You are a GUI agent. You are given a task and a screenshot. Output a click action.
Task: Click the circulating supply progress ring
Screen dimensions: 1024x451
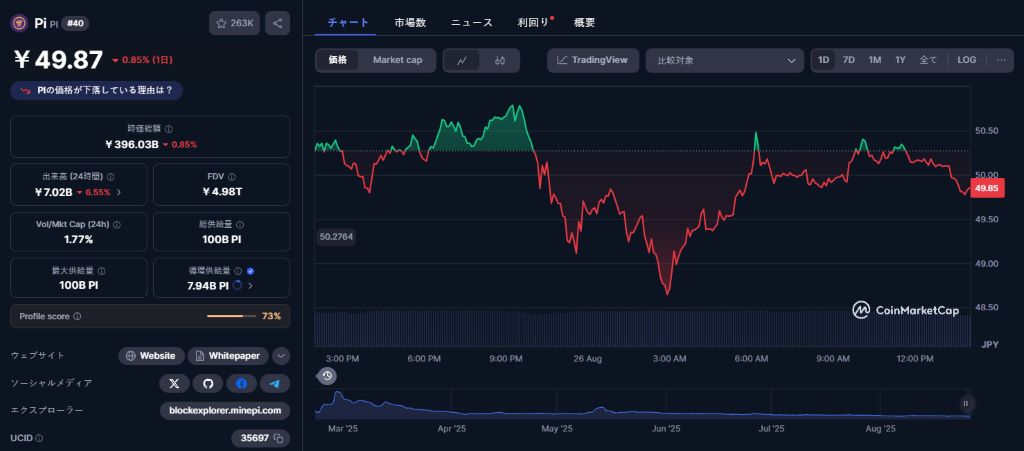(x=238, y=285)
